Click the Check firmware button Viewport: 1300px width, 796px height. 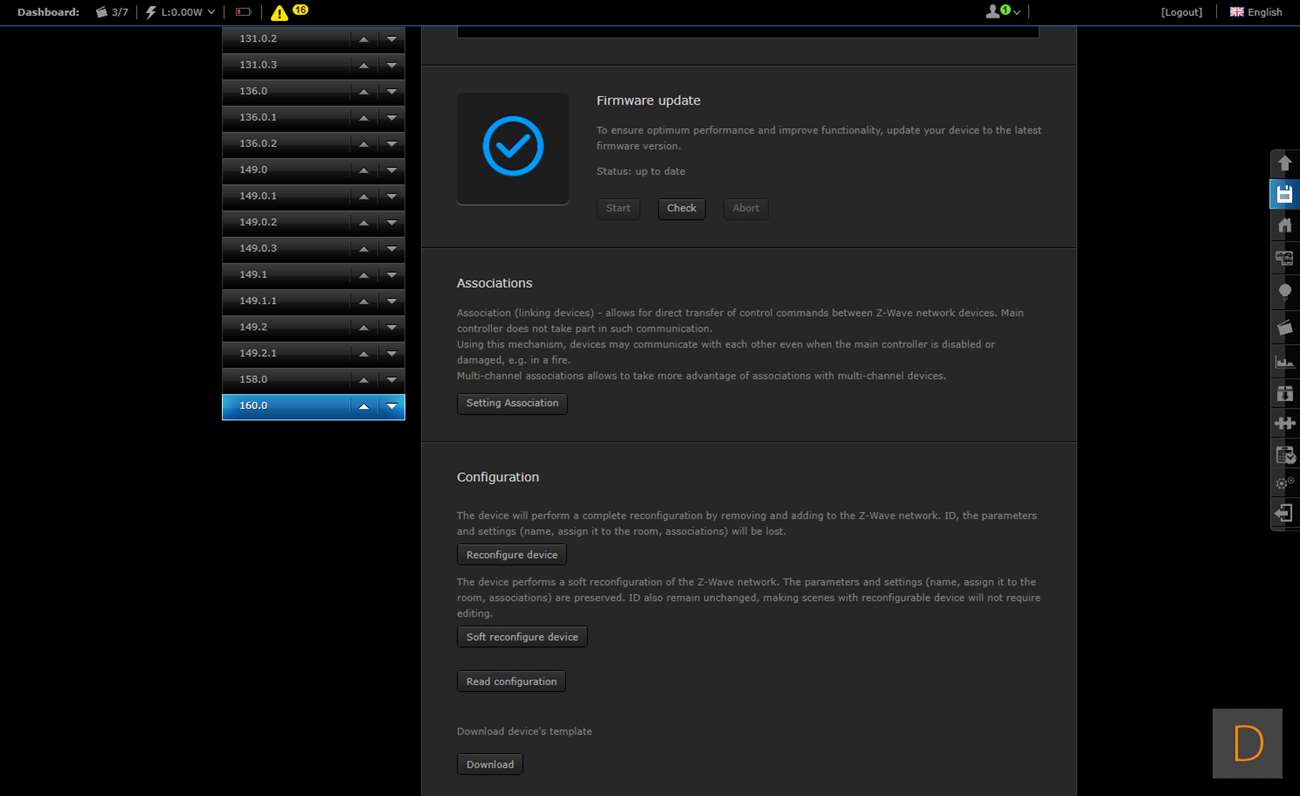pos(681,208)
